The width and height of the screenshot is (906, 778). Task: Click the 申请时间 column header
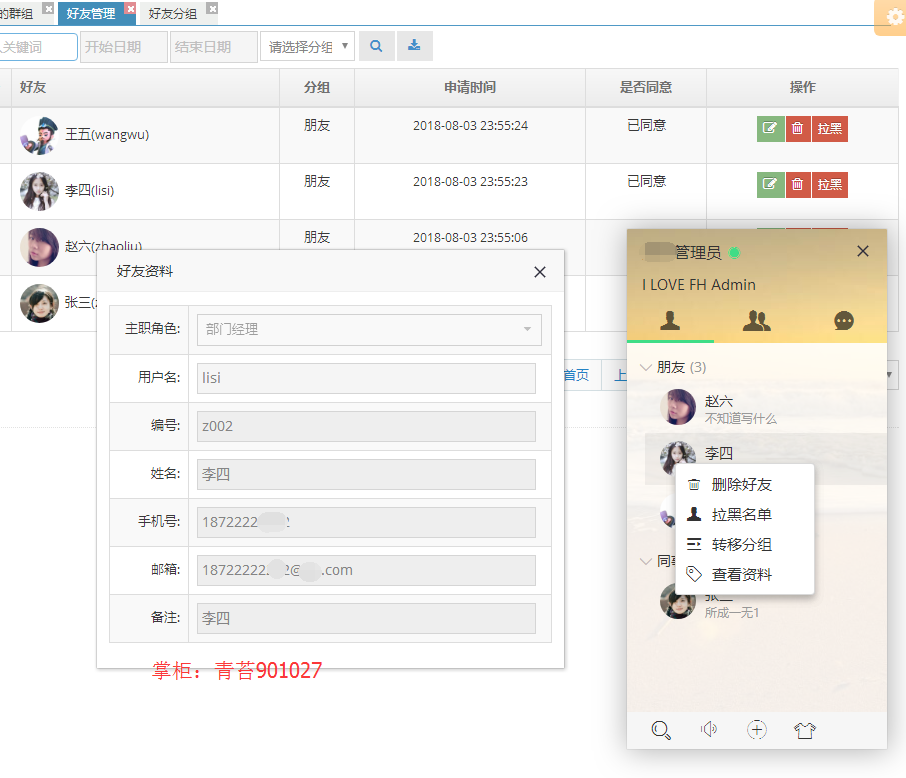tap(470, 87)
